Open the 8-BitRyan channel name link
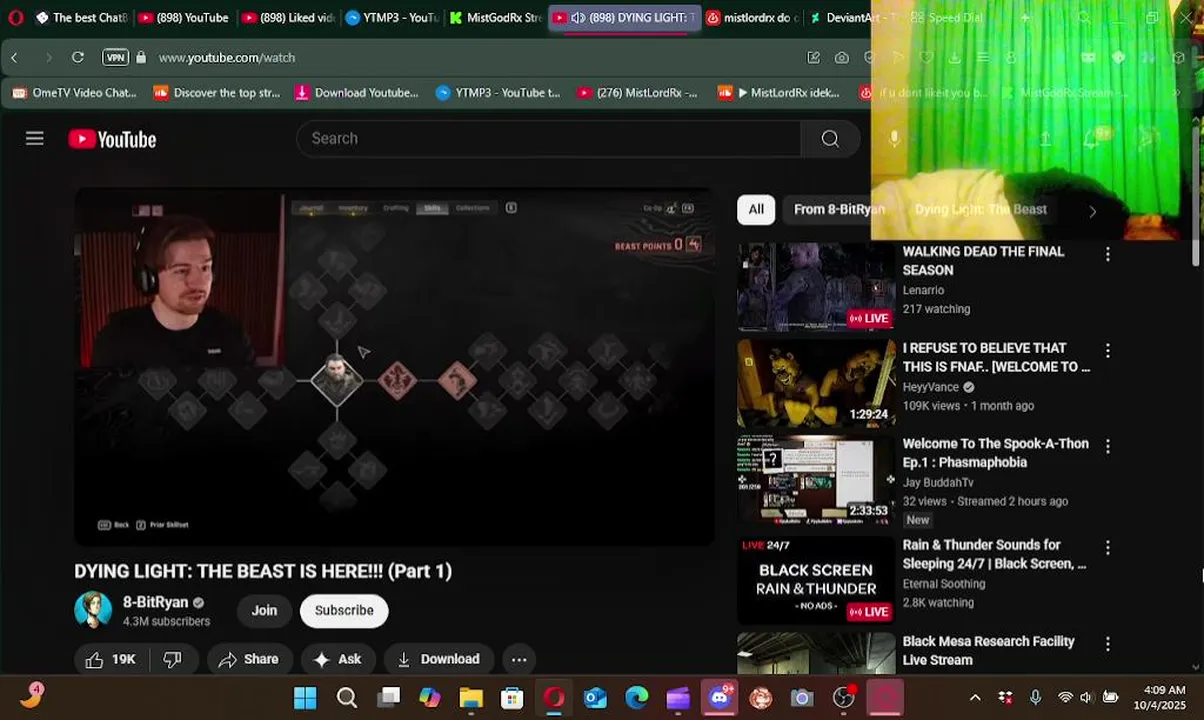 coord(155,602)
